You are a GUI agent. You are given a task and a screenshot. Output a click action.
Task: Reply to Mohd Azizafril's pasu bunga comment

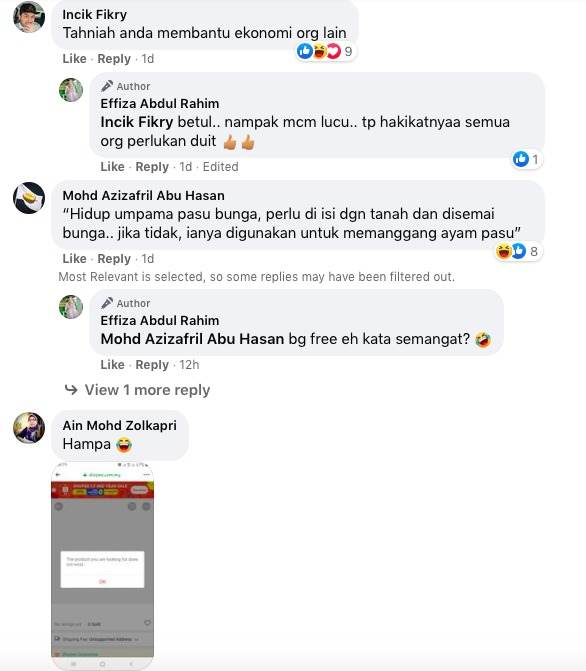click(114, 258)
